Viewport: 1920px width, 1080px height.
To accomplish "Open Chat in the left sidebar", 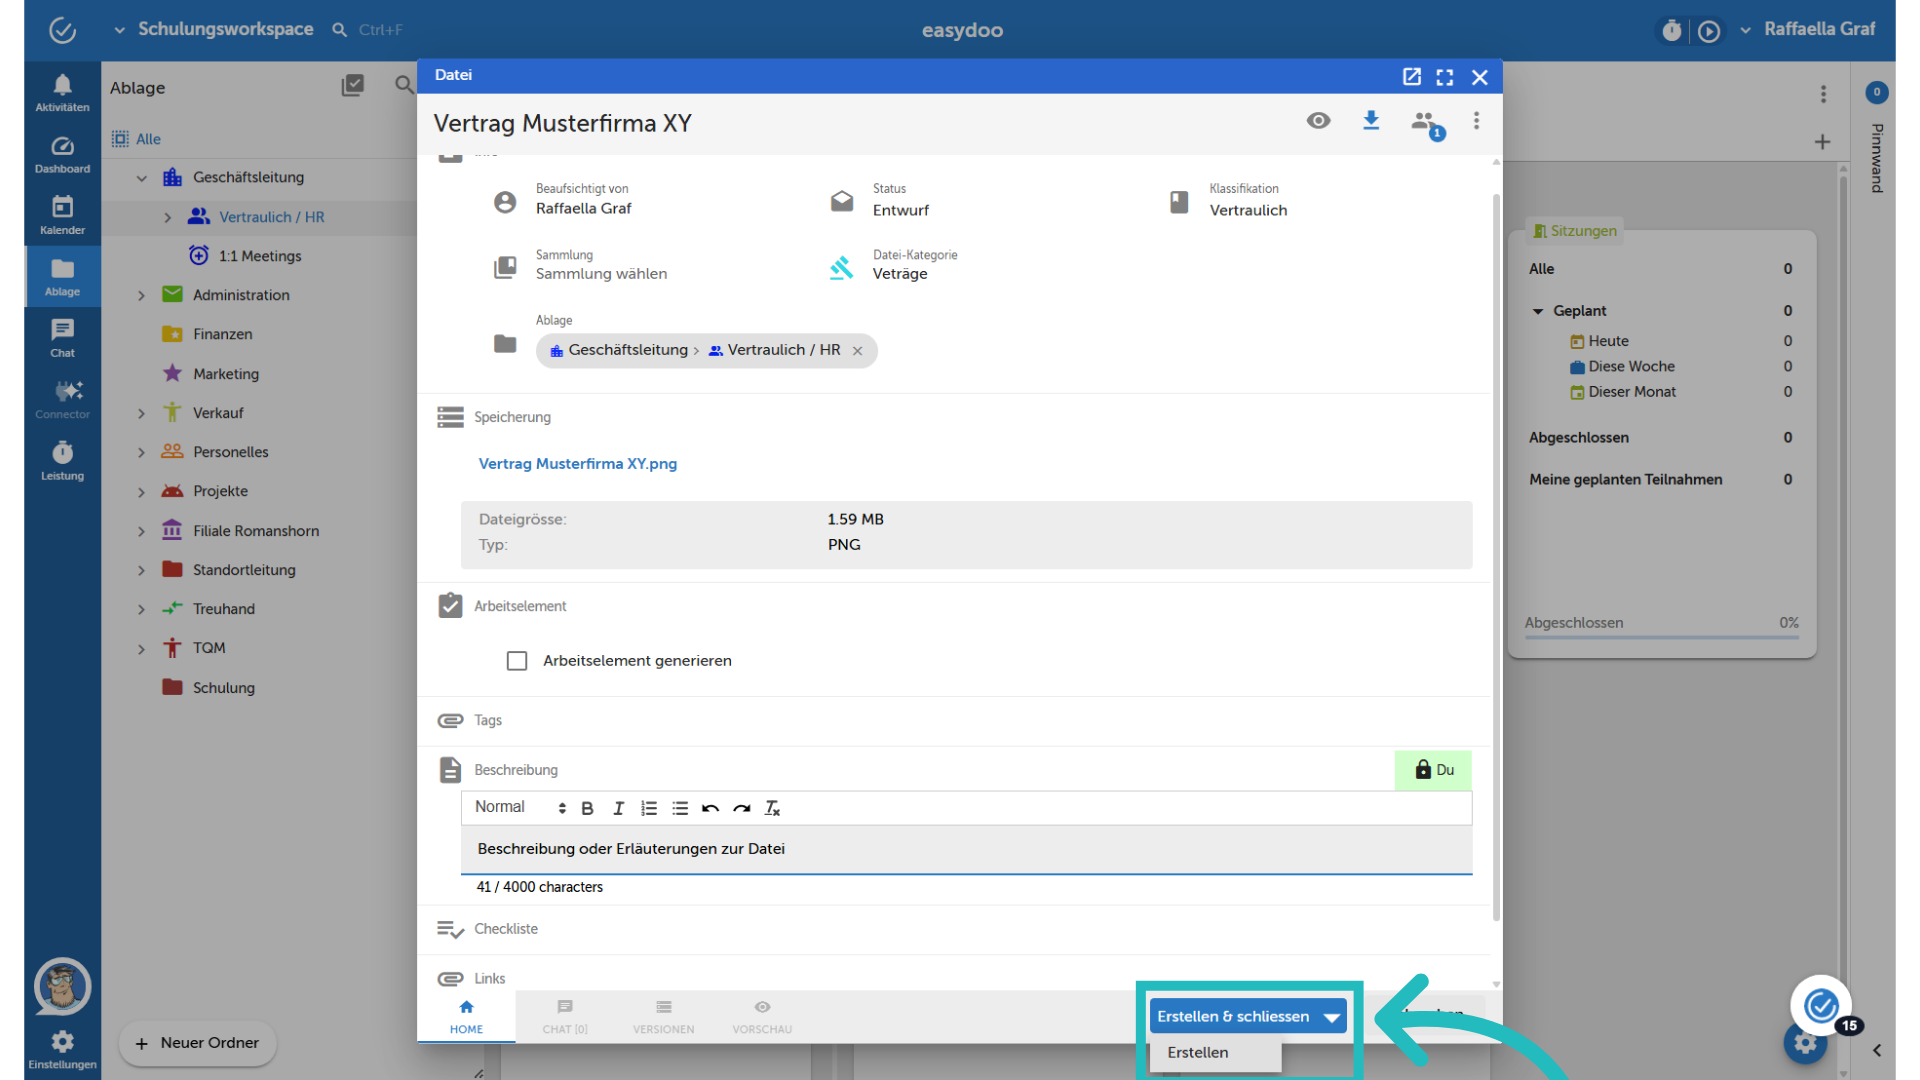I will [62, 338].
